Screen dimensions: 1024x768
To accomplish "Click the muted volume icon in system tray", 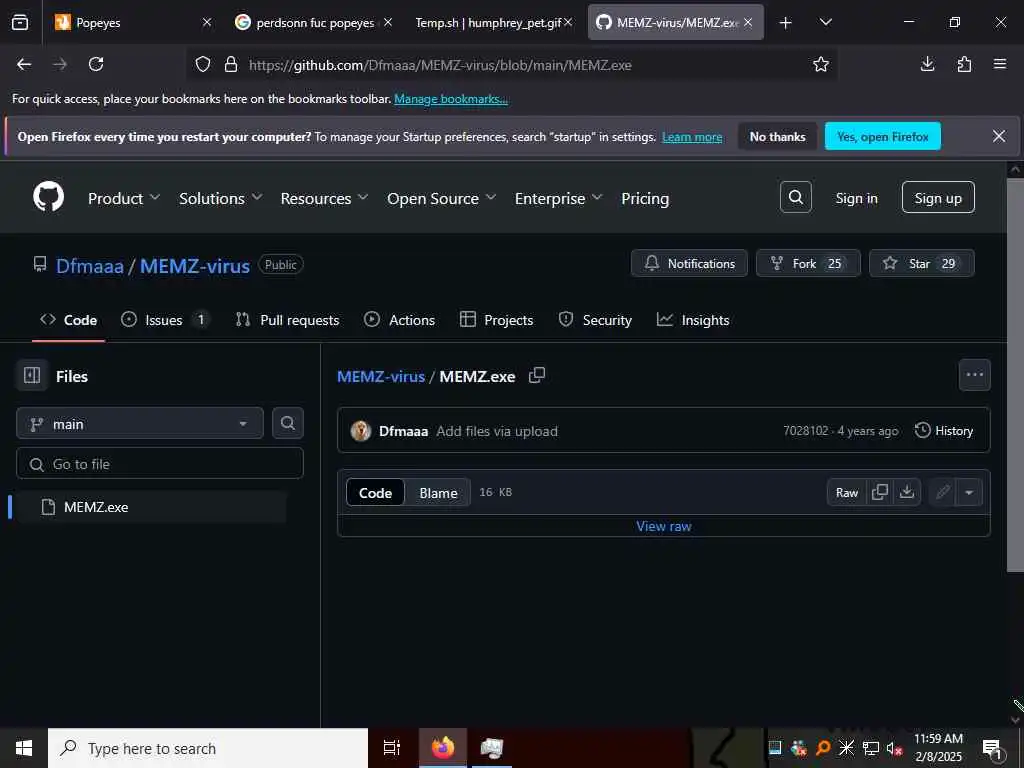I will pos(893,748).
